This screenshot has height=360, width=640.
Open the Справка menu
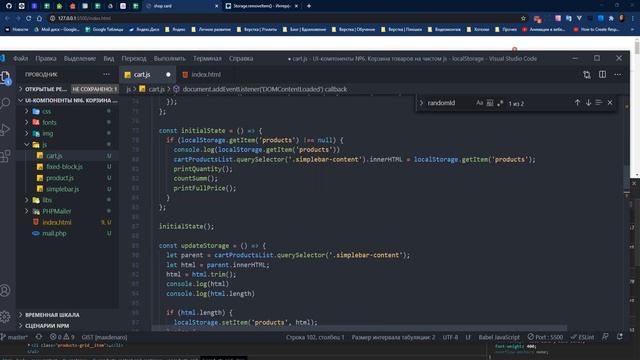coord(241,58)
